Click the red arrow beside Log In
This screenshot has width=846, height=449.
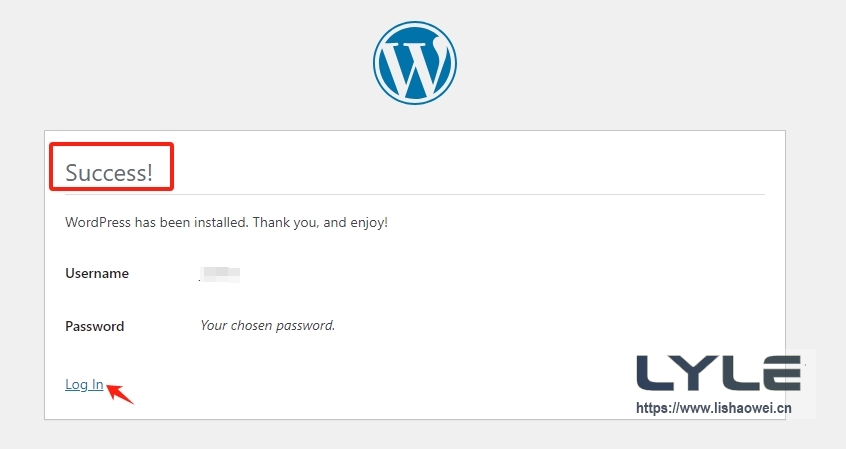click(x=120, y=392)
